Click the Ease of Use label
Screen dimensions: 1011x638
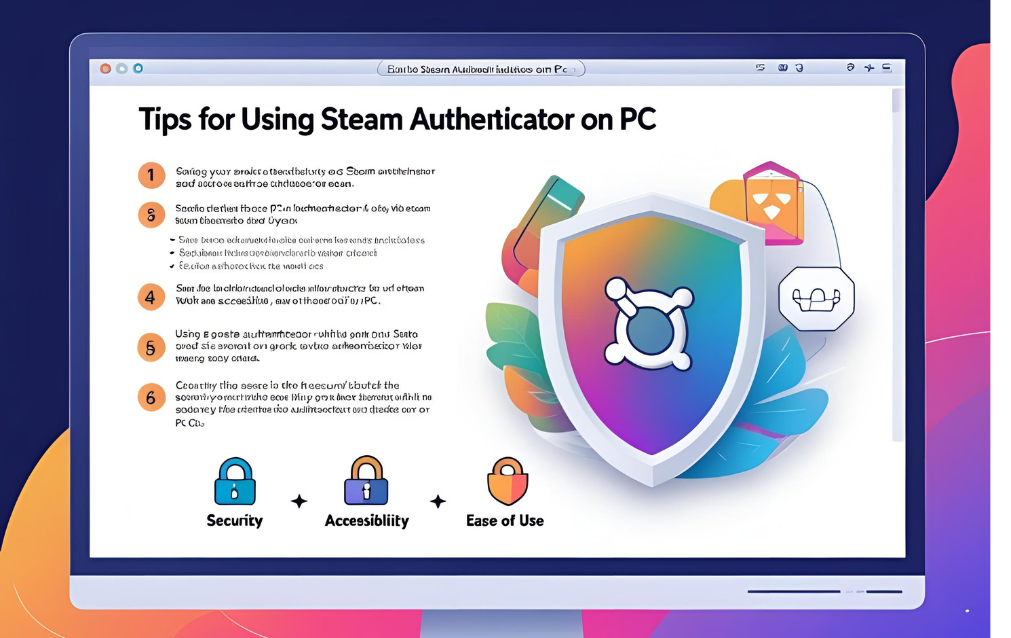point(505,521)
